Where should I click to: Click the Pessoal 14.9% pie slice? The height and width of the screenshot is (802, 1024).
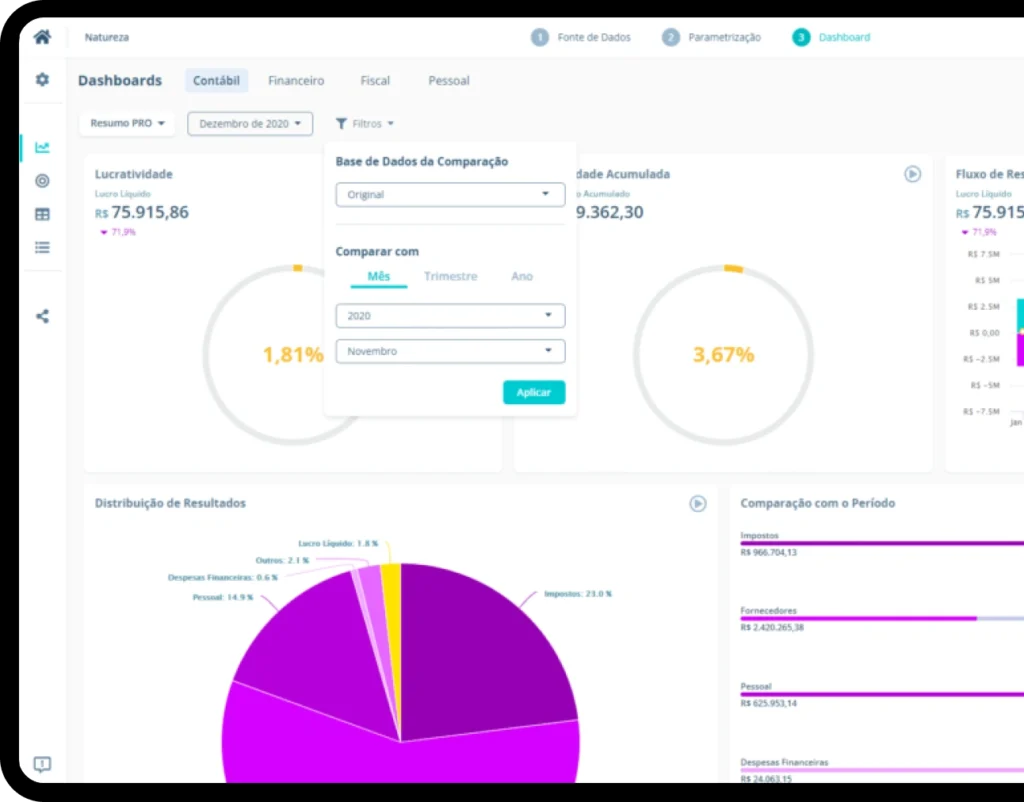pos(320,653)
